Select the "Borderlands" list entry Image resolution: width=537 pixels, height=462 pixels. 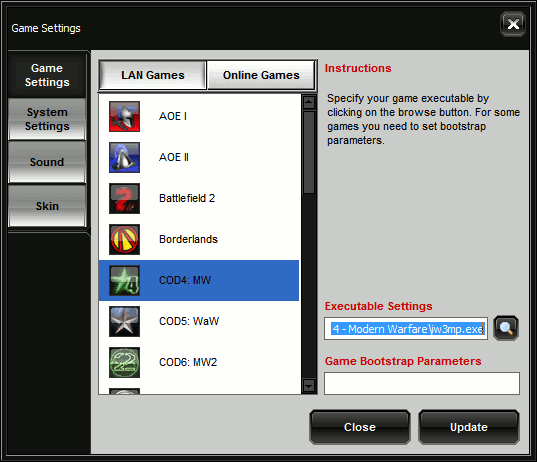tap(199, 239)
